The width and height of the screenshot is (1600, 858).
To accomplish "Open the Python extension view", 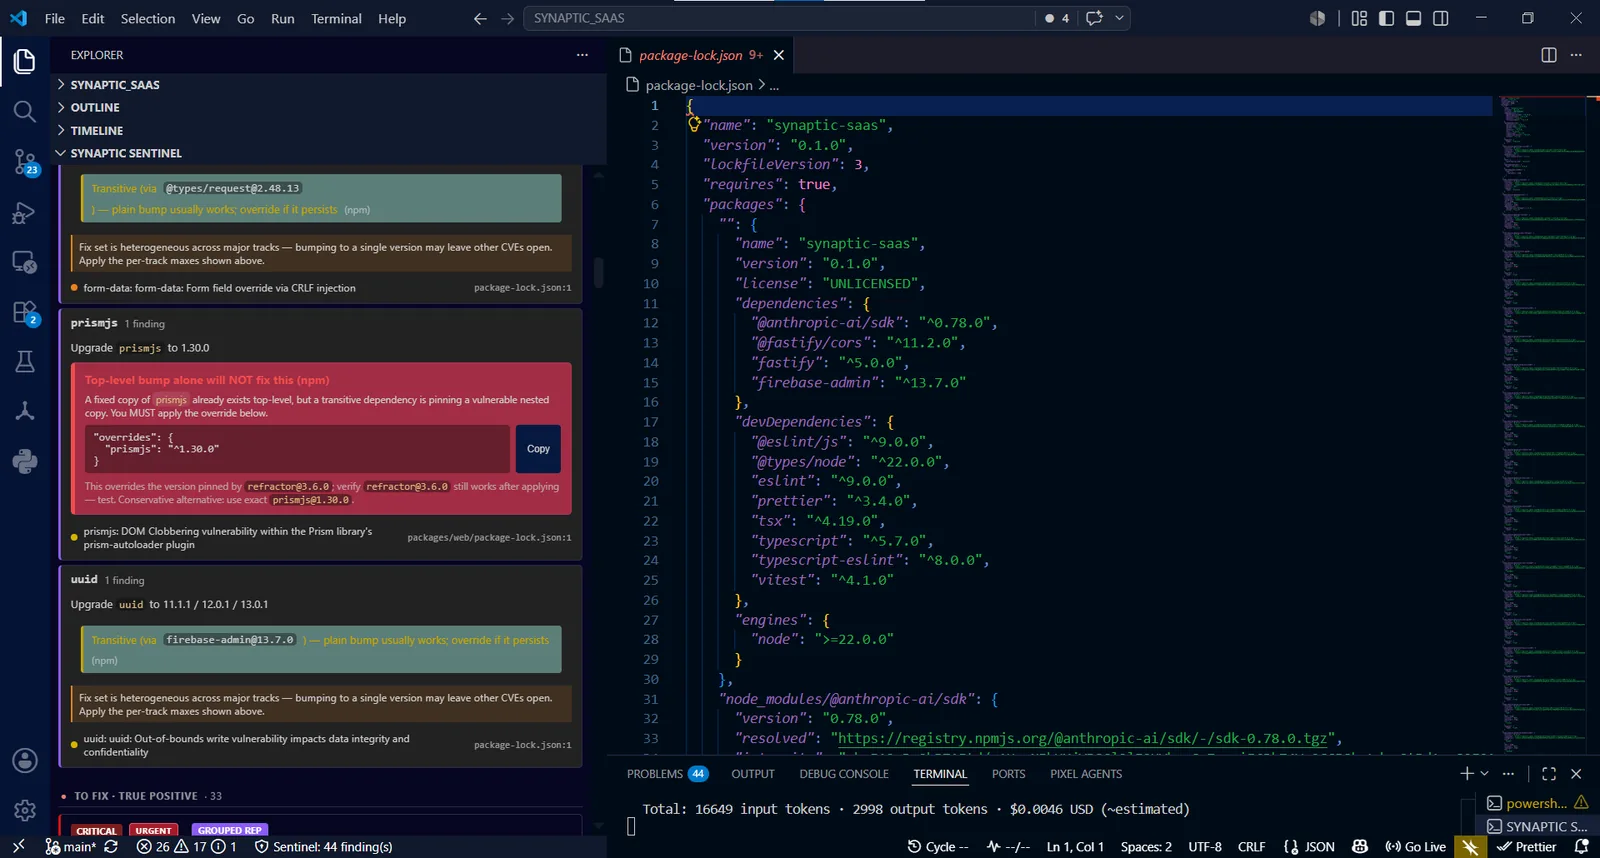I will 25,461.
